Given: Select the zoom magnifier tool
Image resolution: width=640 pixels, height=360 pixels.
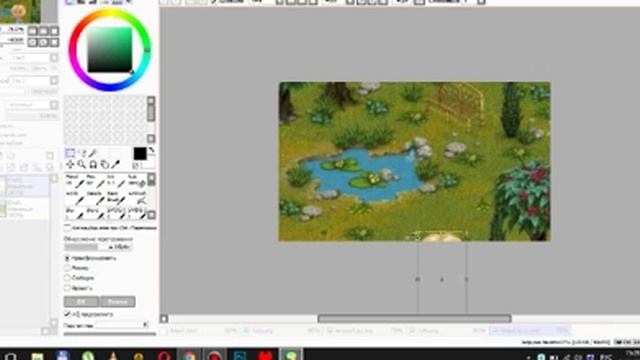Looking at the screenshot, I should 82,164.
